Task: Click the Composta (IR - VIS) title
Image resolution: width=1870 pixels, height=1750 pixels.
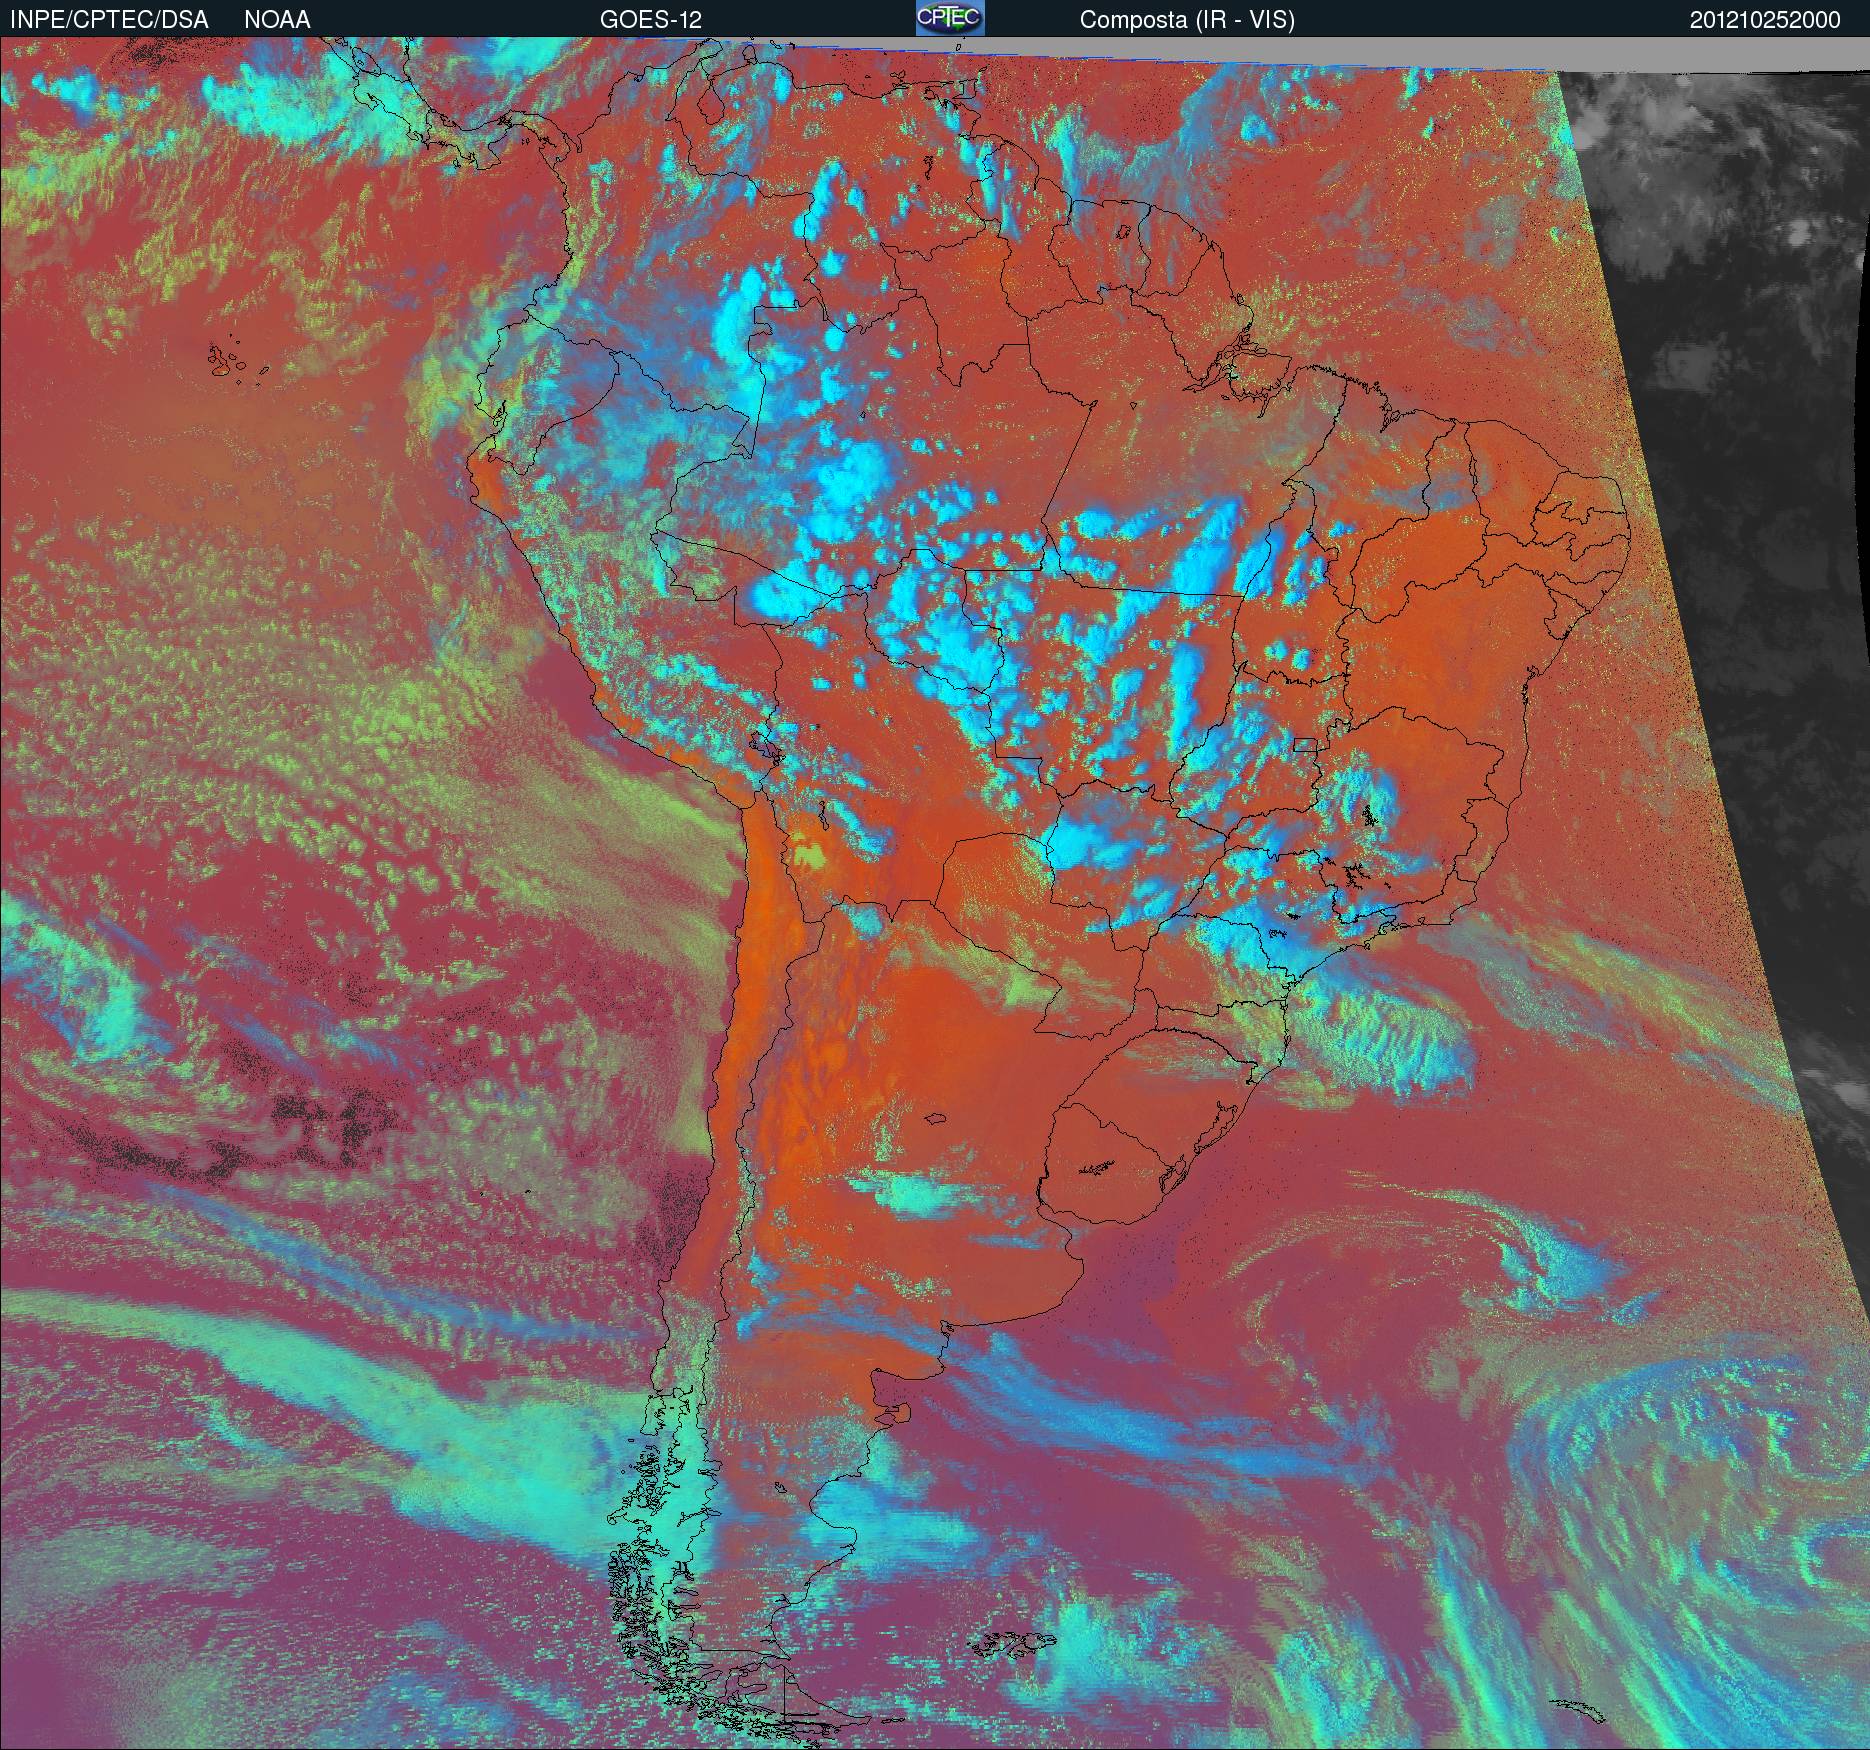Action: [1187, 20]
